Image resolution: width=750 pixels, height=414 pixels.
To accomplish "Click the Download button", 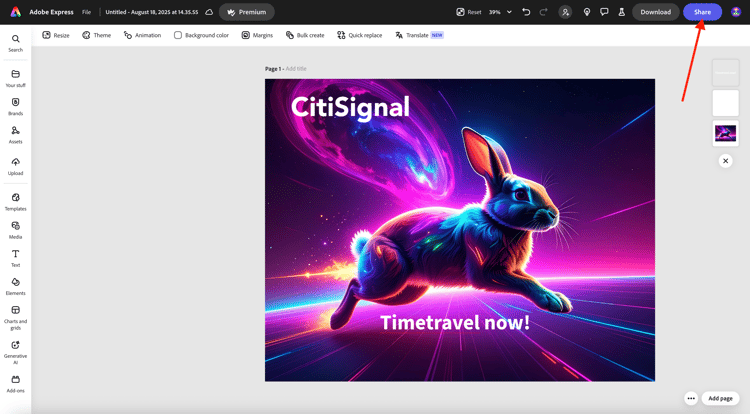I will click(x=655, y=12).
